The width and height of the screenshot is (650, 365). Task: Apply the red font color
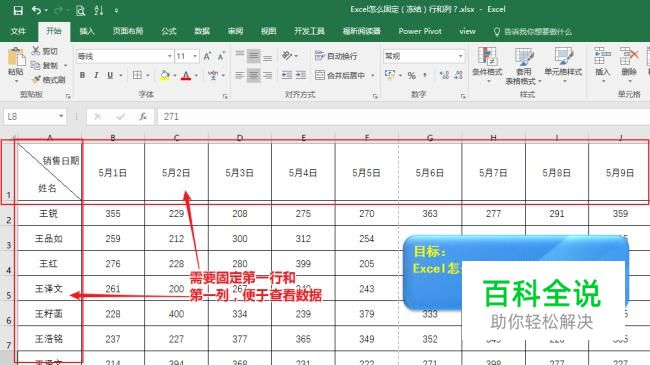pos(186,75)
